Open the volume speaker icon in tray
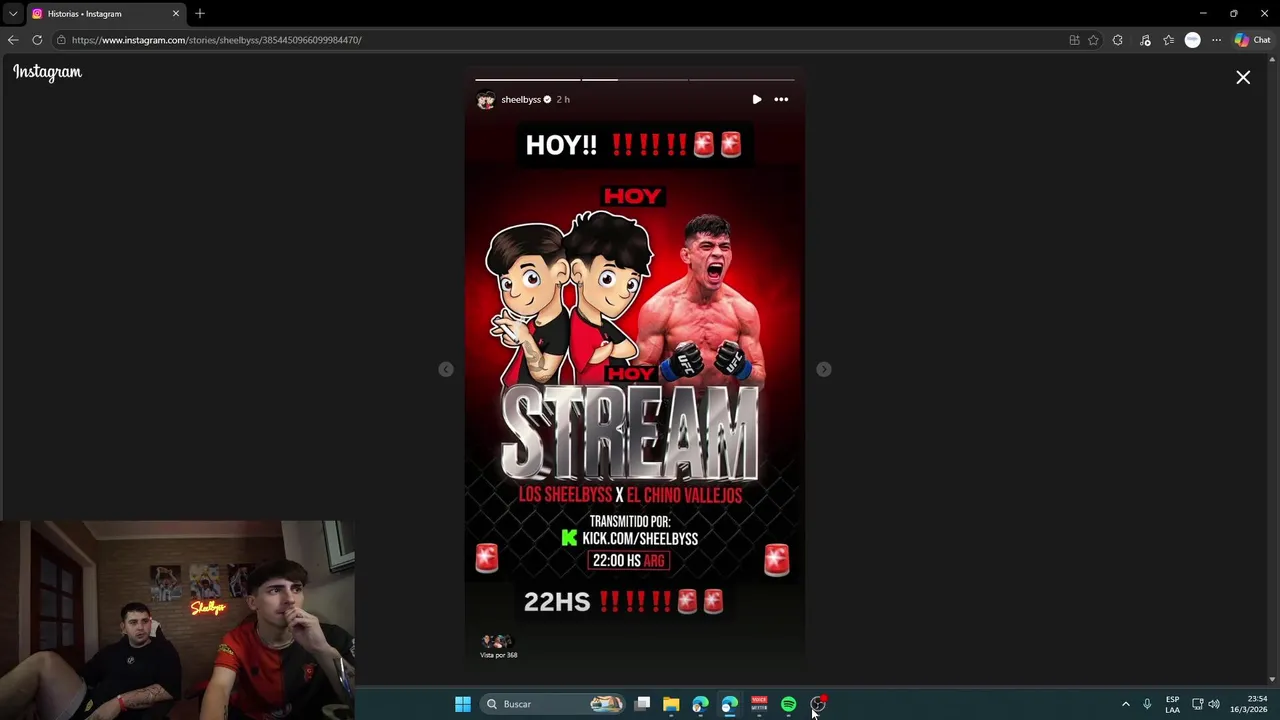The width and height of the screenshot is (1280, 720). (1214, 704)
